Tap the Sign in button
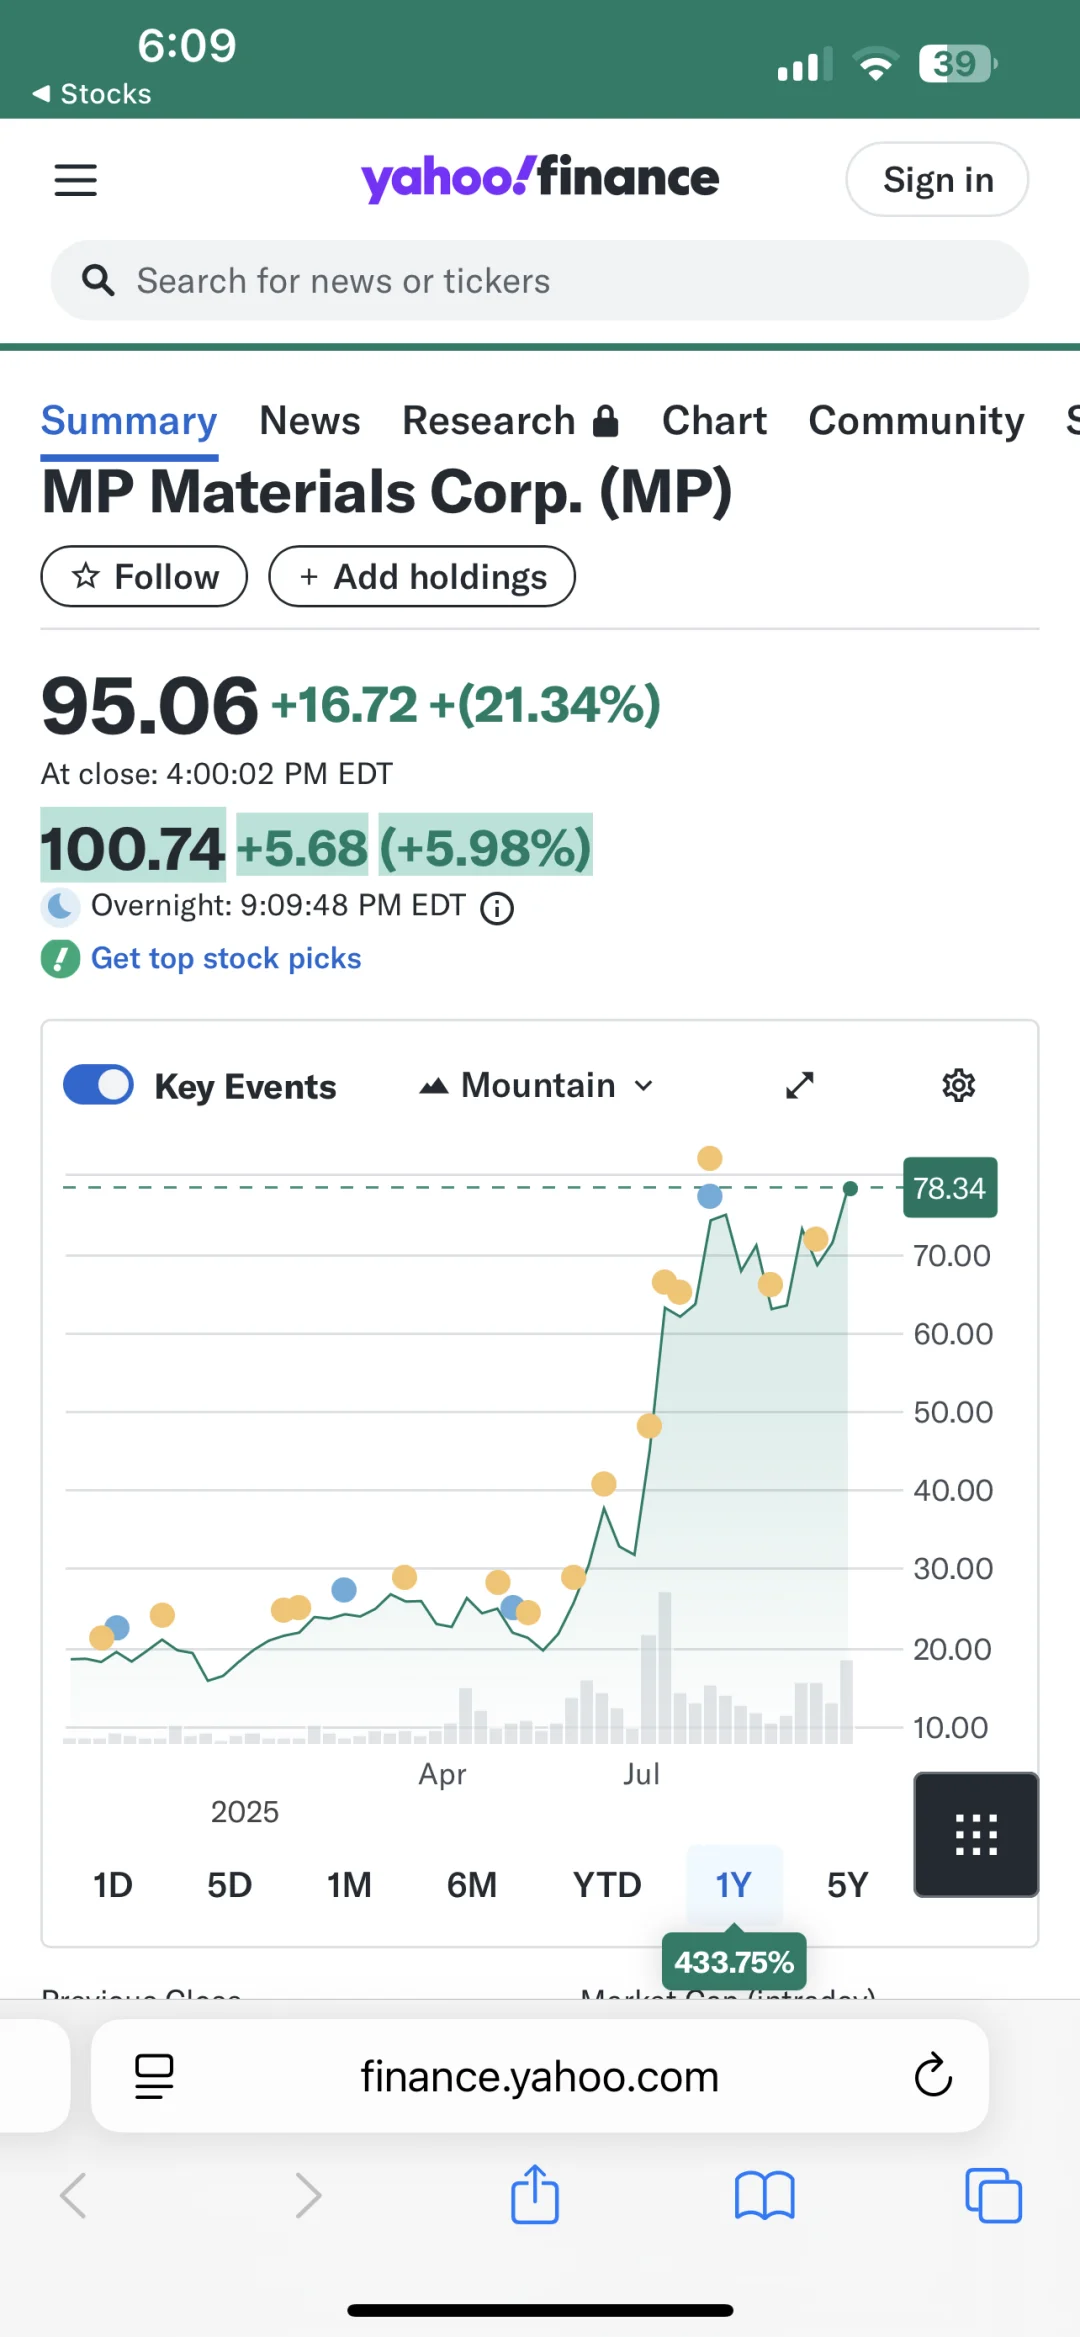This screenshot has height=2337, width=1080. 937,179
